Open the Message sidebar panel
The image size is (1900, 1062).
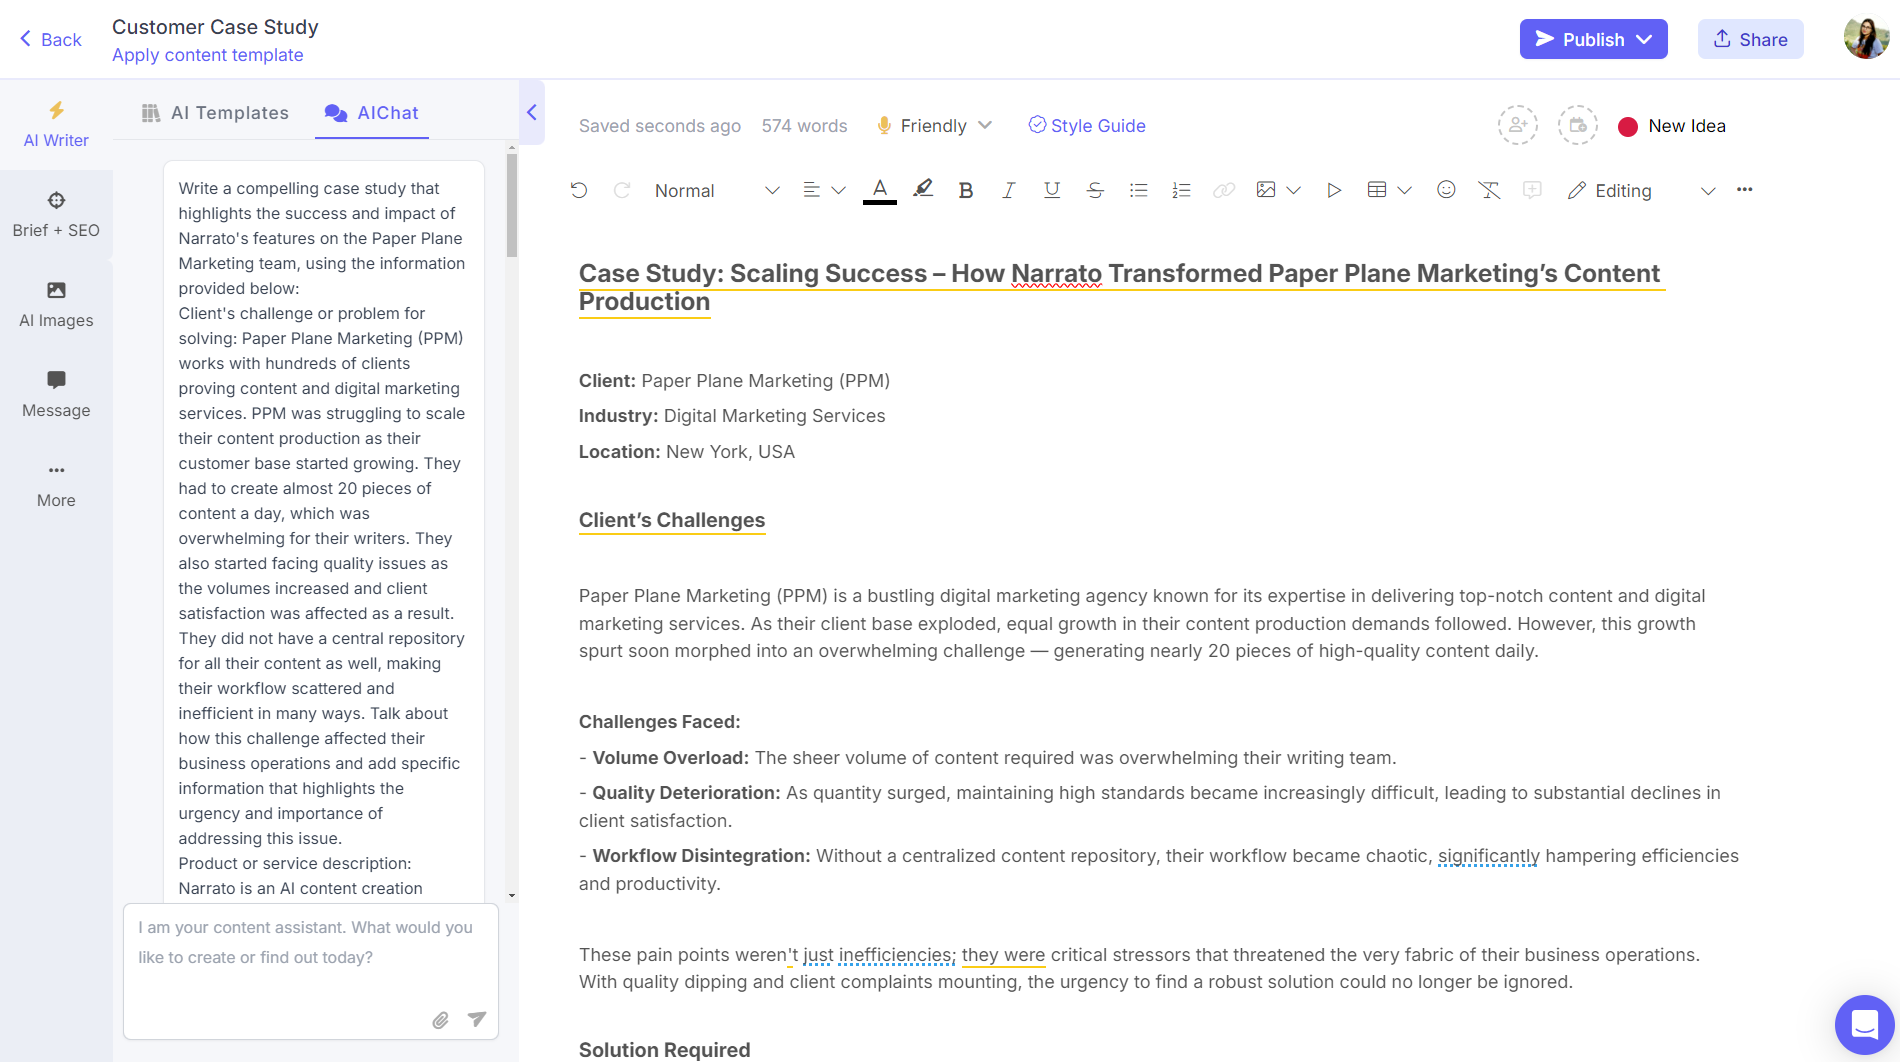pos(56,395)
